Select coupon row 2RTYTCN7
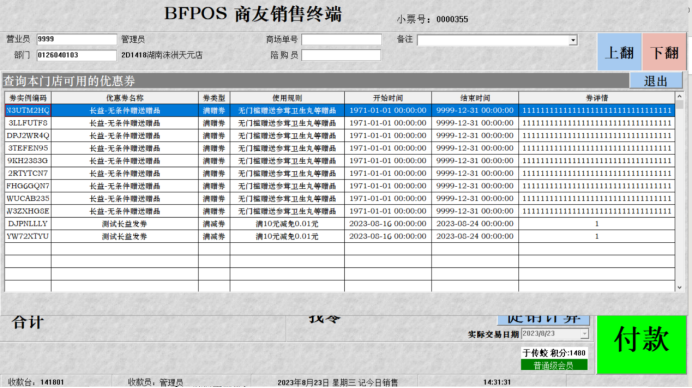Screen dimensions: 692x388 tap(339, 173)
